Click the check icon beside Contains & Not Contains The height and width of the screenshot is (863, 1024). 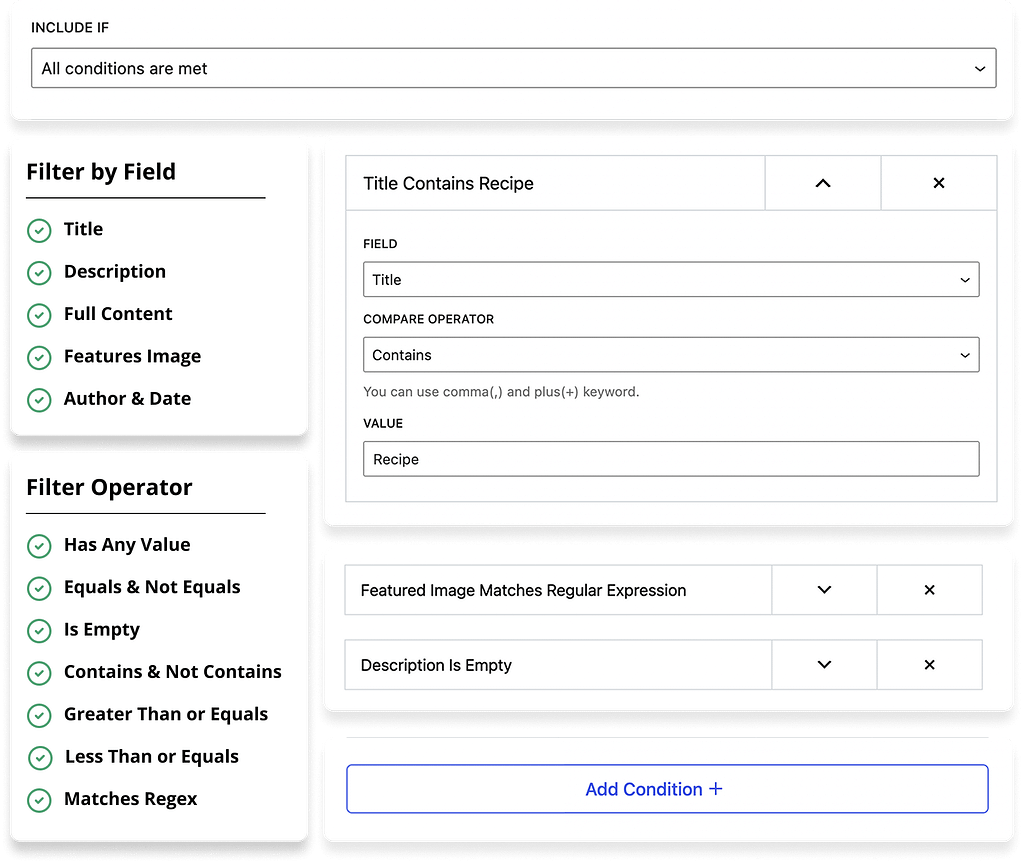tap(39, 673)
